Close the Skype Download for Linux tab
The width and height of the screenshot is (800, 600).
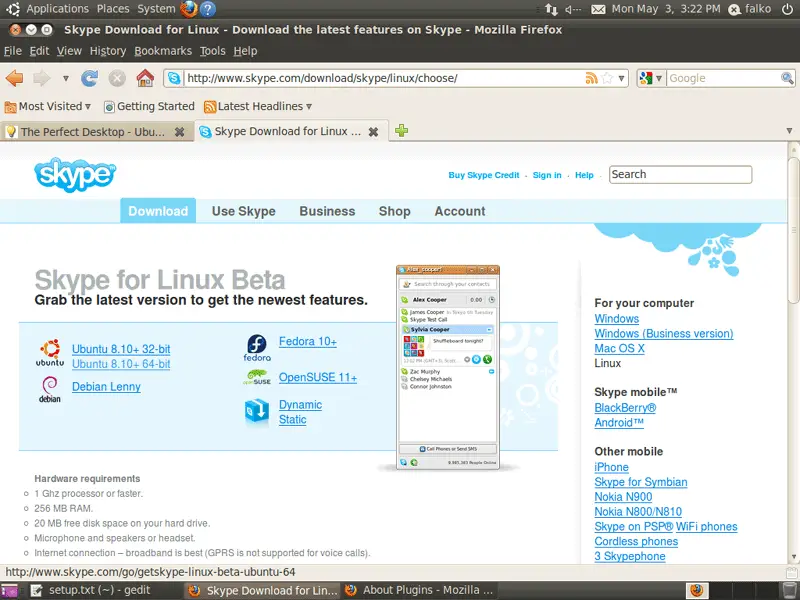[x=373, y=132]
